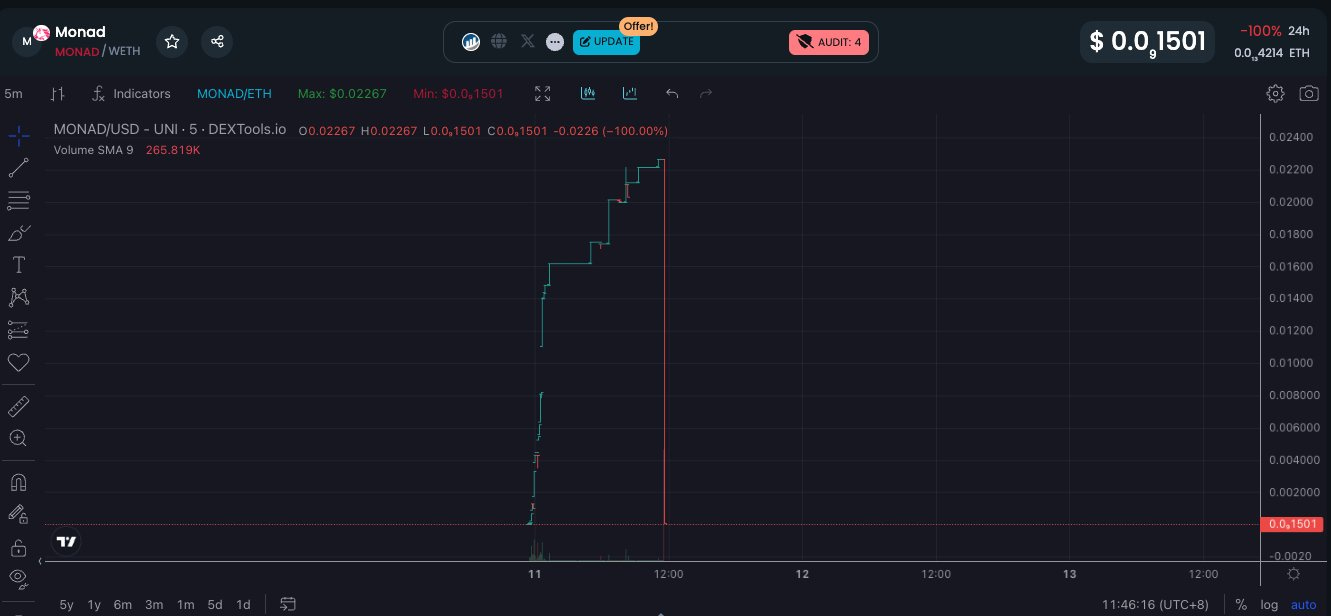This screenshot has width=1331, height=616.
Task: Select the crosshair cursor tool
Action: coord(18,136)
